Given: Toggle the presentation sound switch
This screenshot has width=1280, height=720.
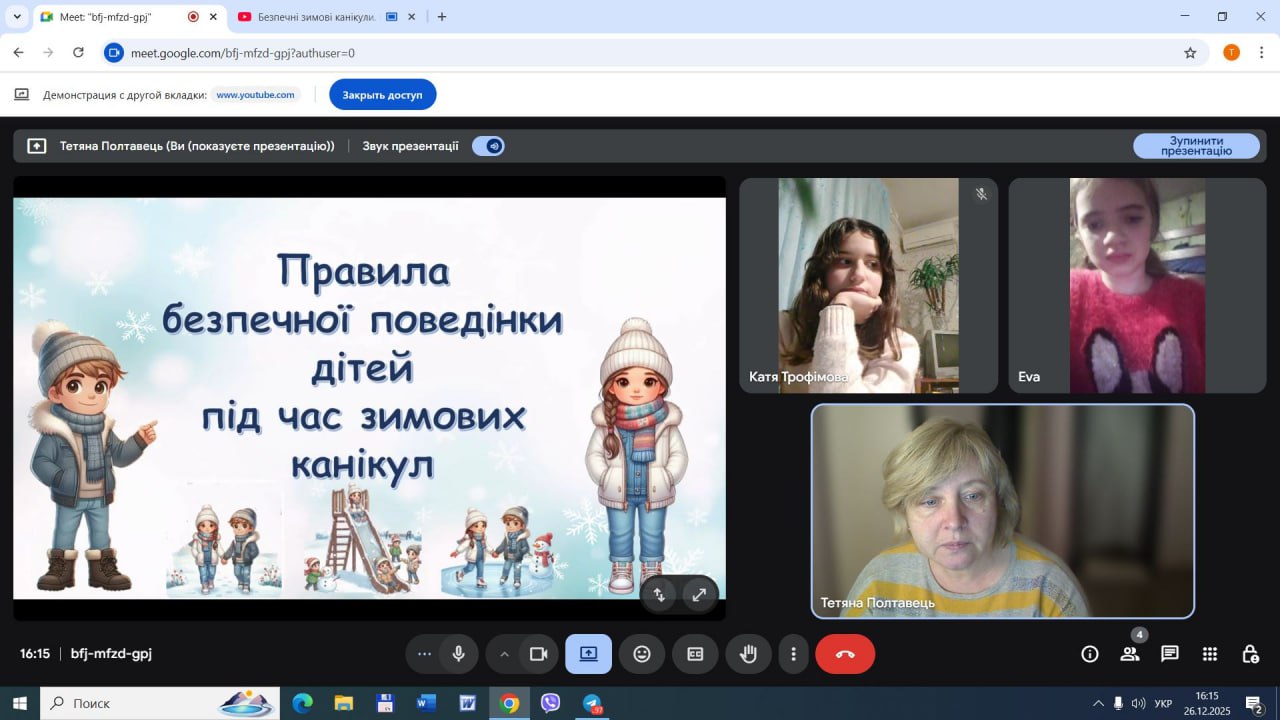Looking at the screenshot, I should coord(489,146).
